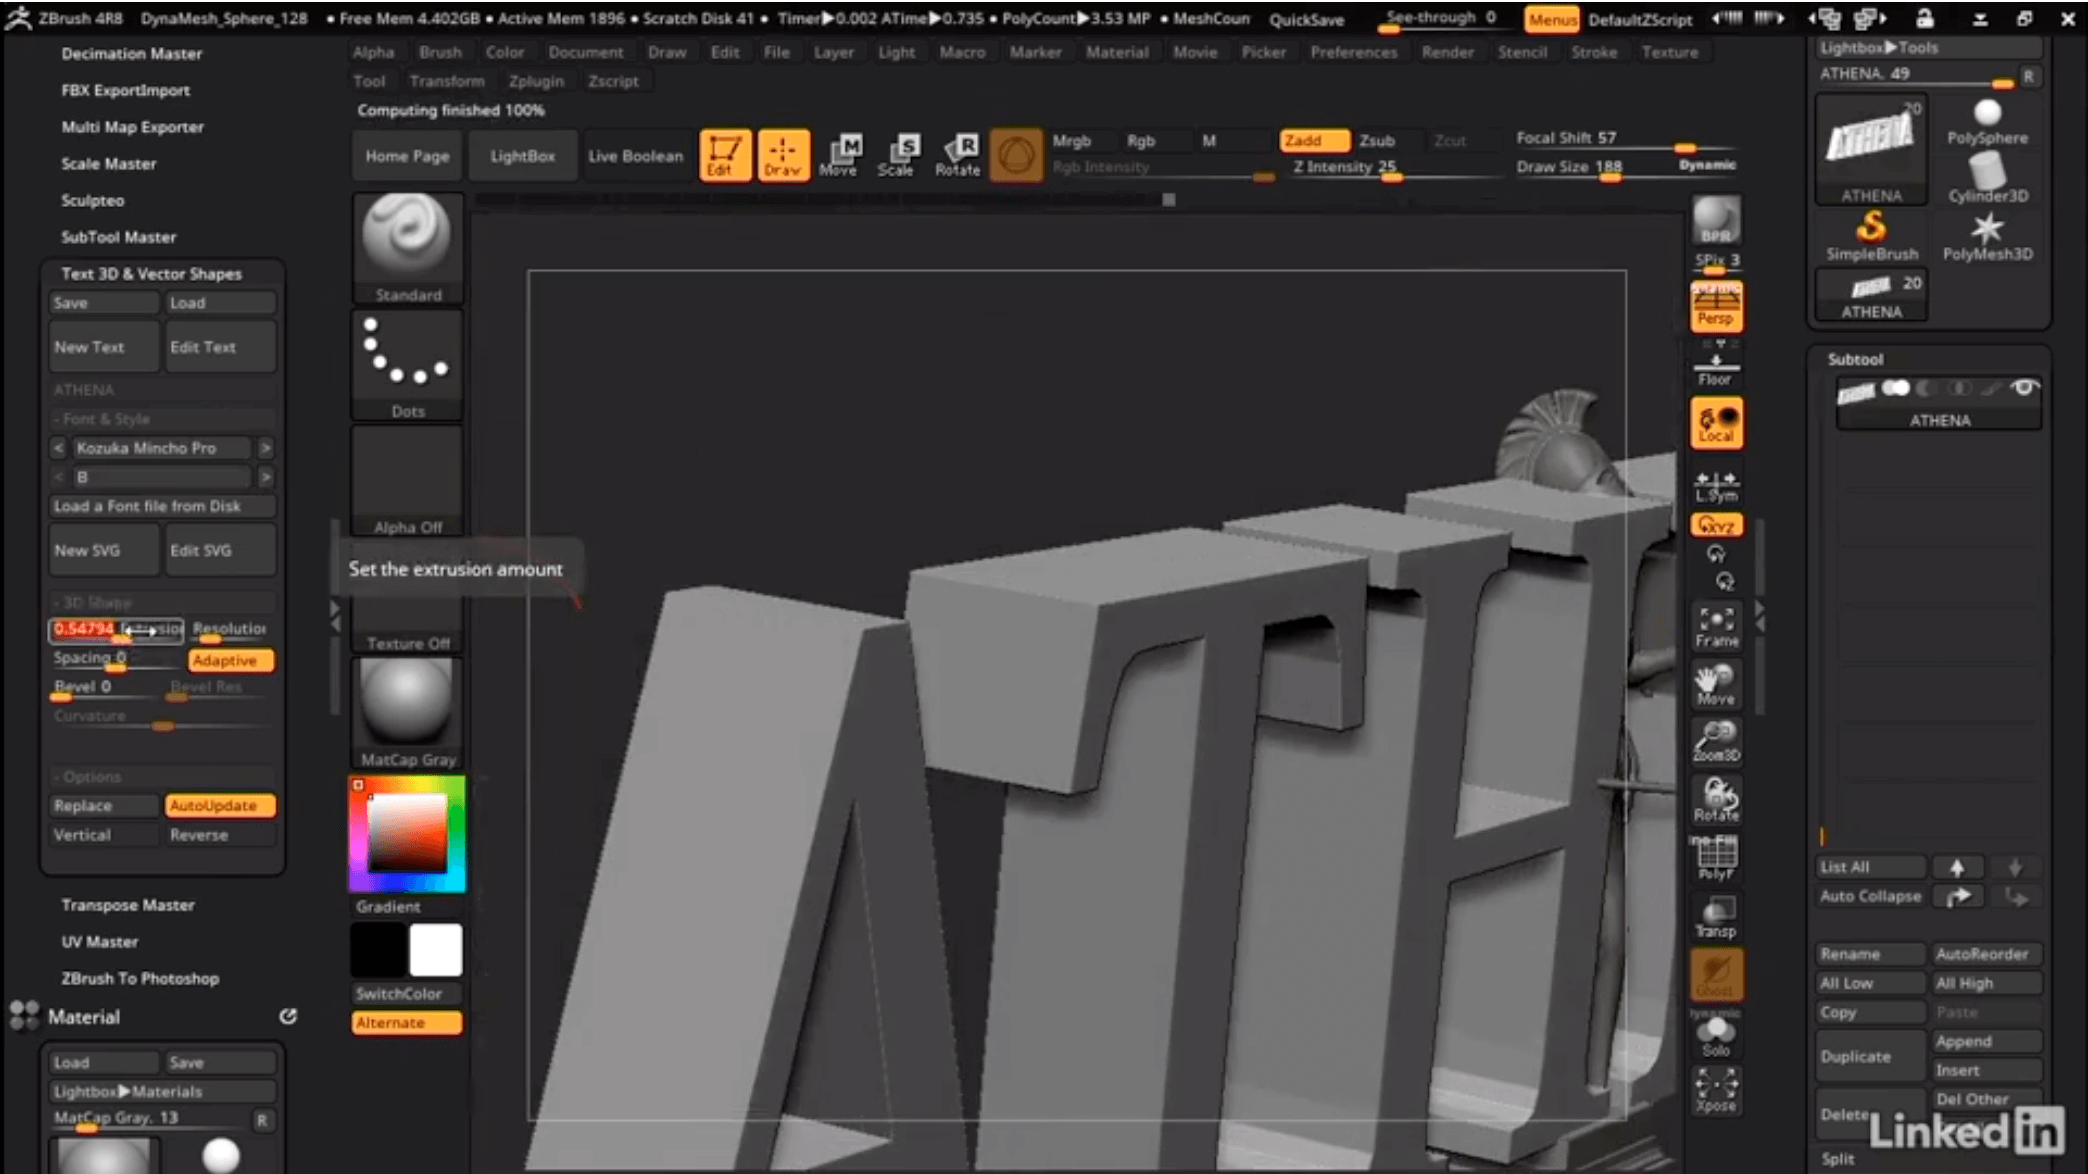
Task: Click Edit Text button
Action: (220, 347)
